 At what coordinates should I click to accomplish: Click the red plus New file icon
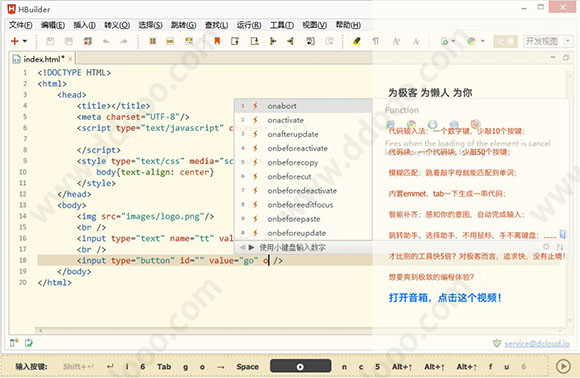(14, 41)
